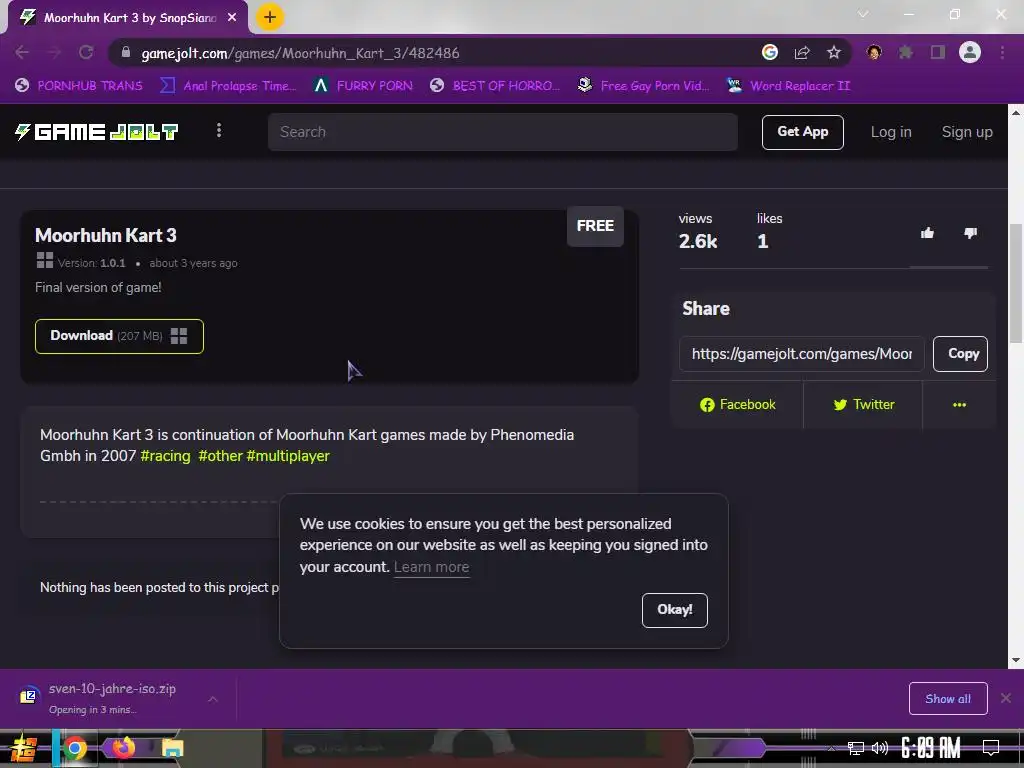
Task: Open more share options ellipsis
Action: [x=959, y=405]
